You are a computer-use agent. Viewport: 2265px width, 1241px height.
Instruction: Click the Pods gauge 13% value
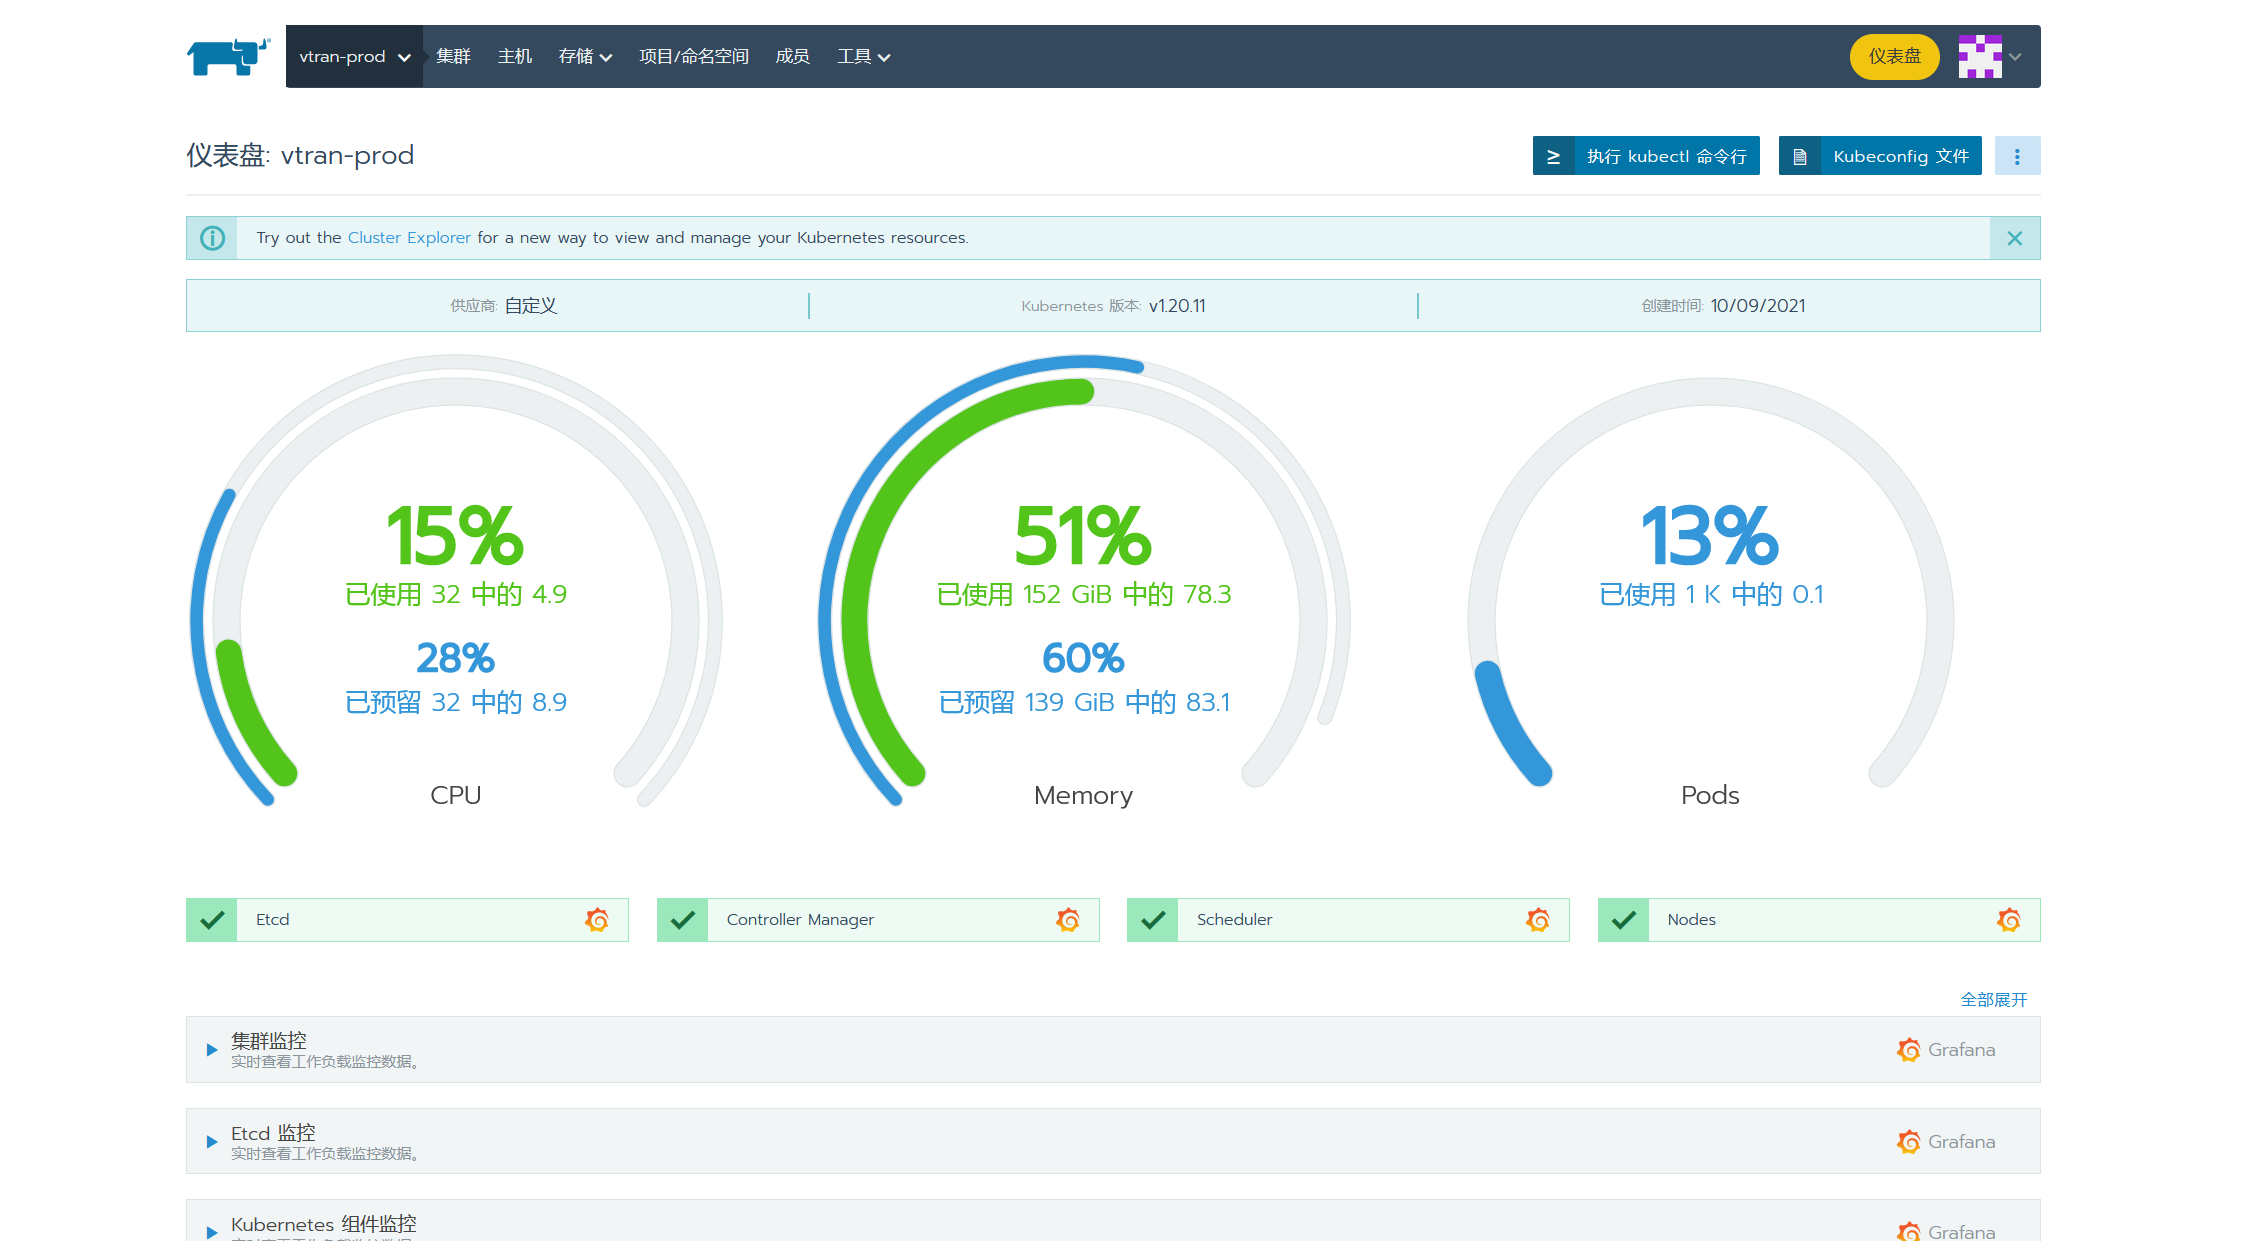click(1710, 536)
